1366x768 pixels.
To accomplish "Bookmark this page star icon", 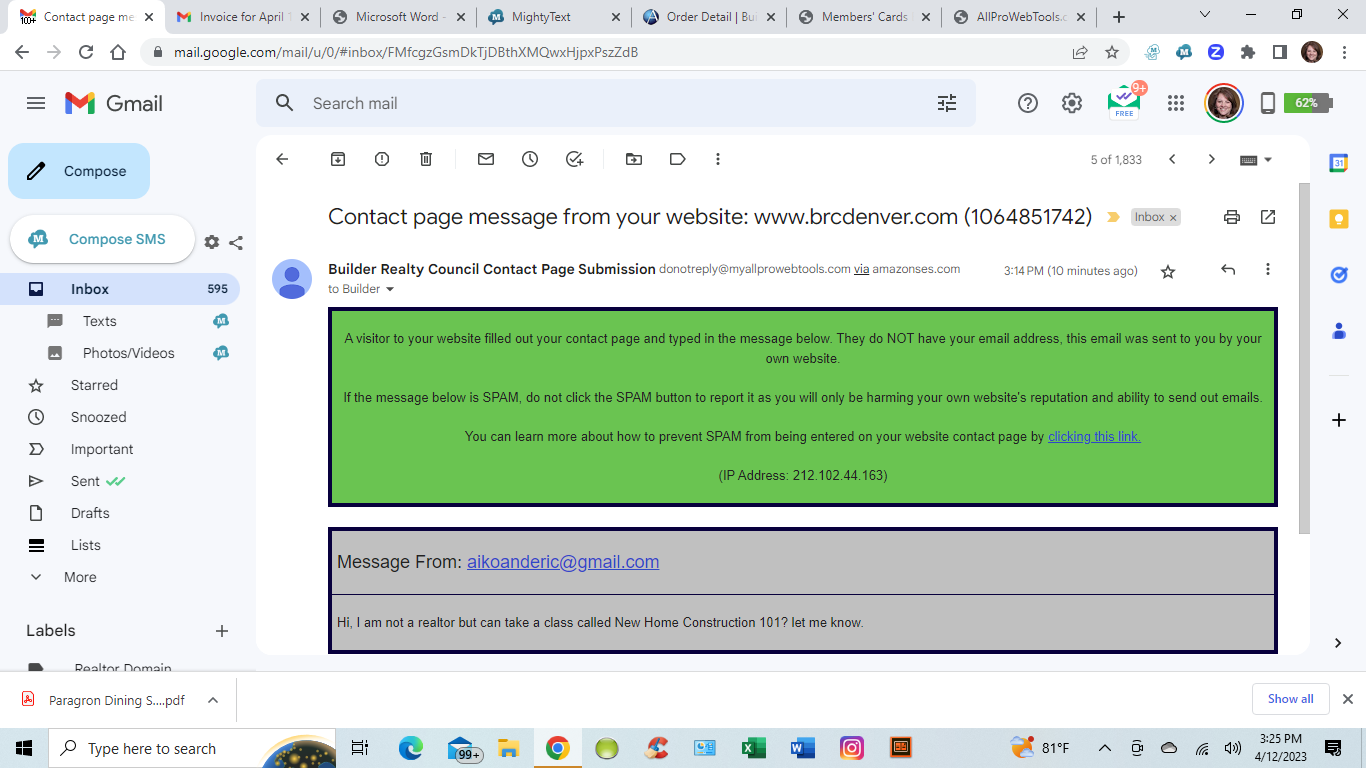I will 1111,53.
